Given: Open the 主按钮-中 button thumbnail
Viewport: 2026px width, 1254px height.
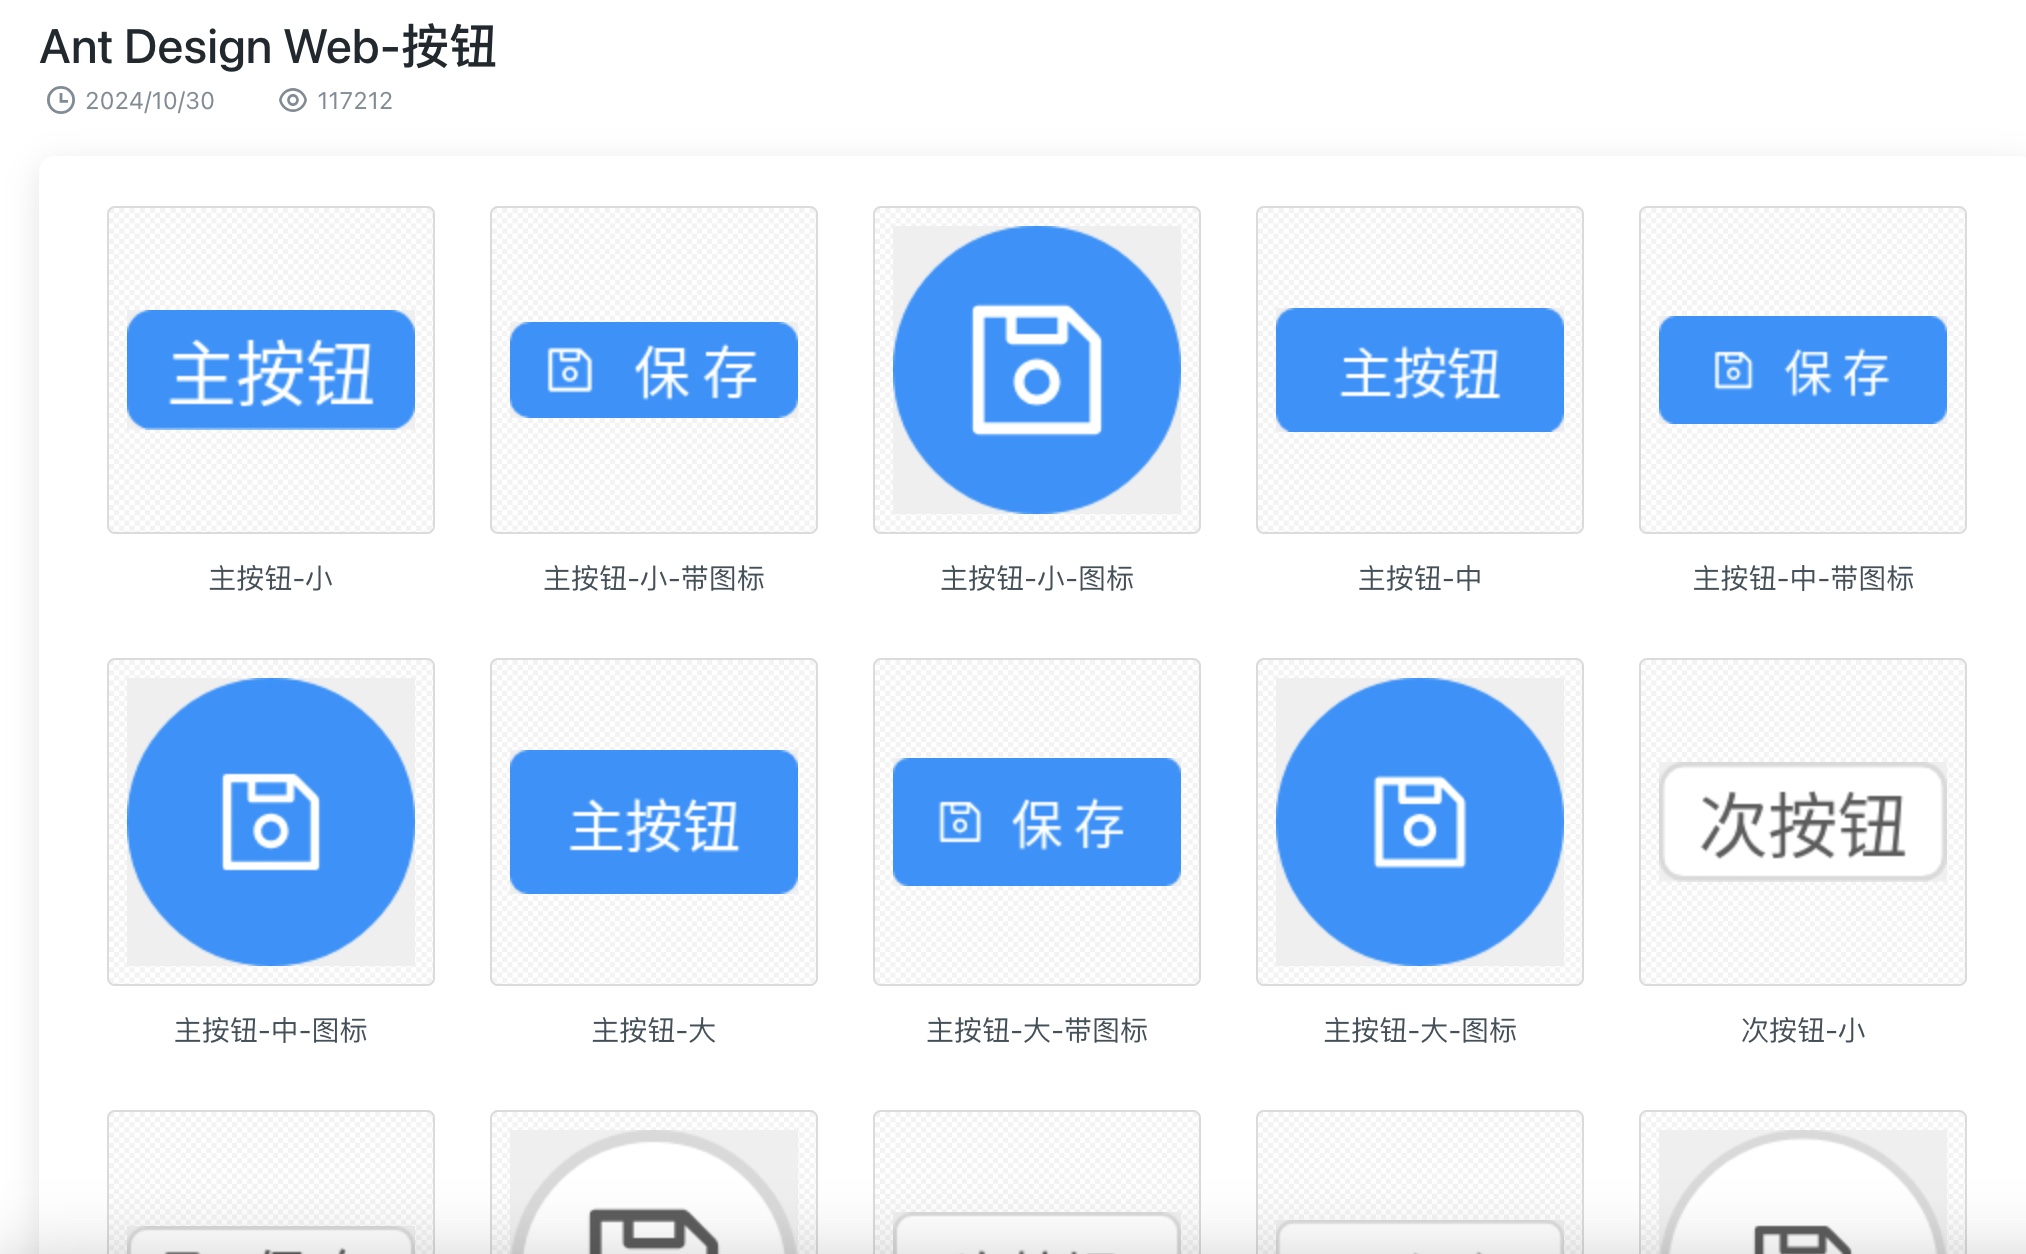Looking at the screenshot, I should (x=1420, y=370).
